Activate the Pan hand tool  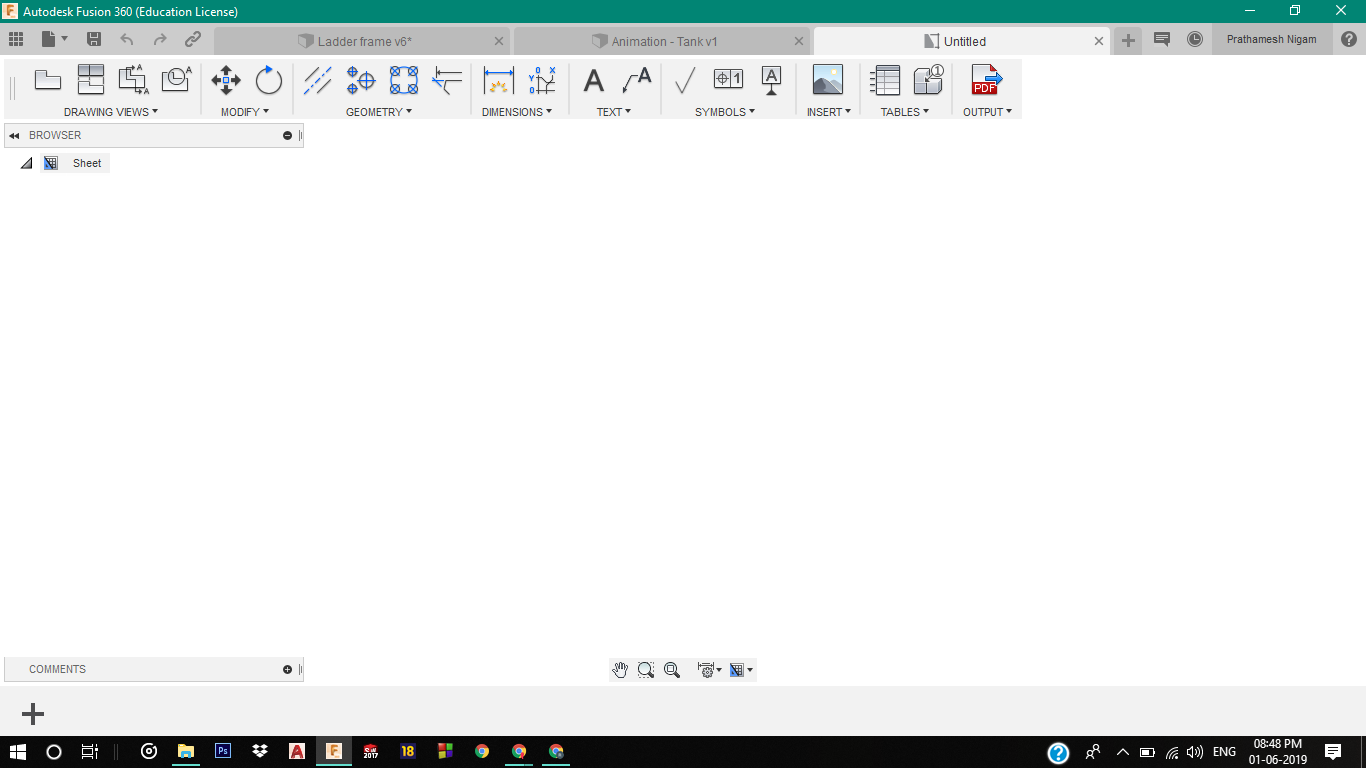point(620,669)
